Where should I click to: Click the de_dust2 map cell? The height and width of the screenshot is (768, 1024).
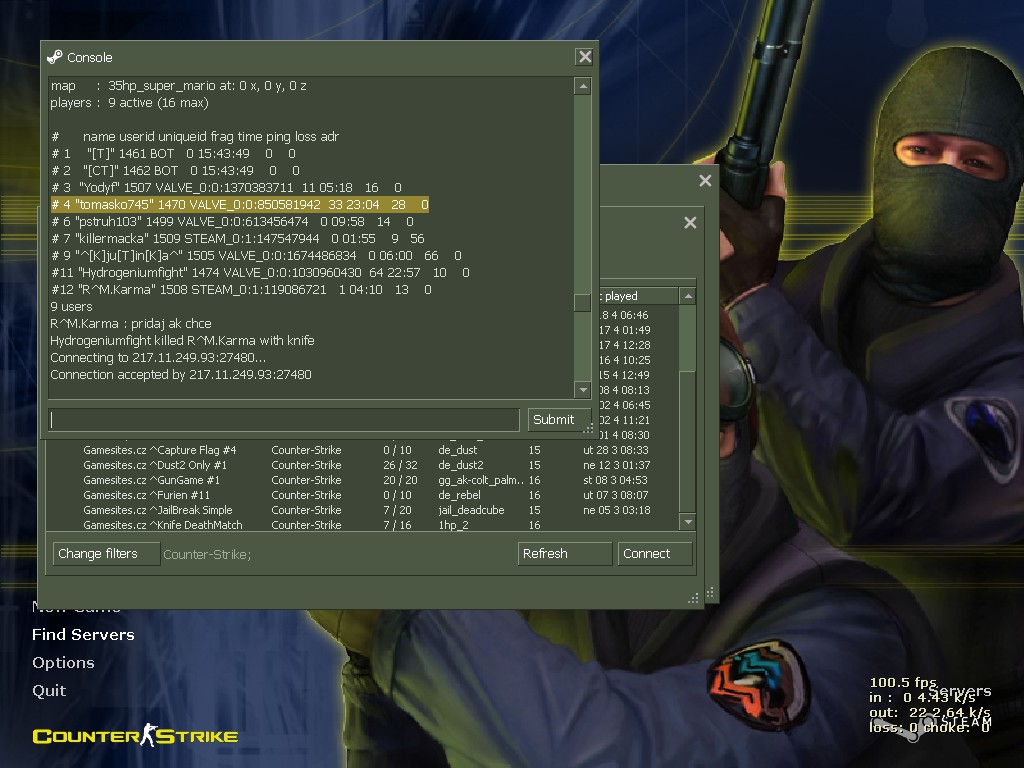point(461,465)
